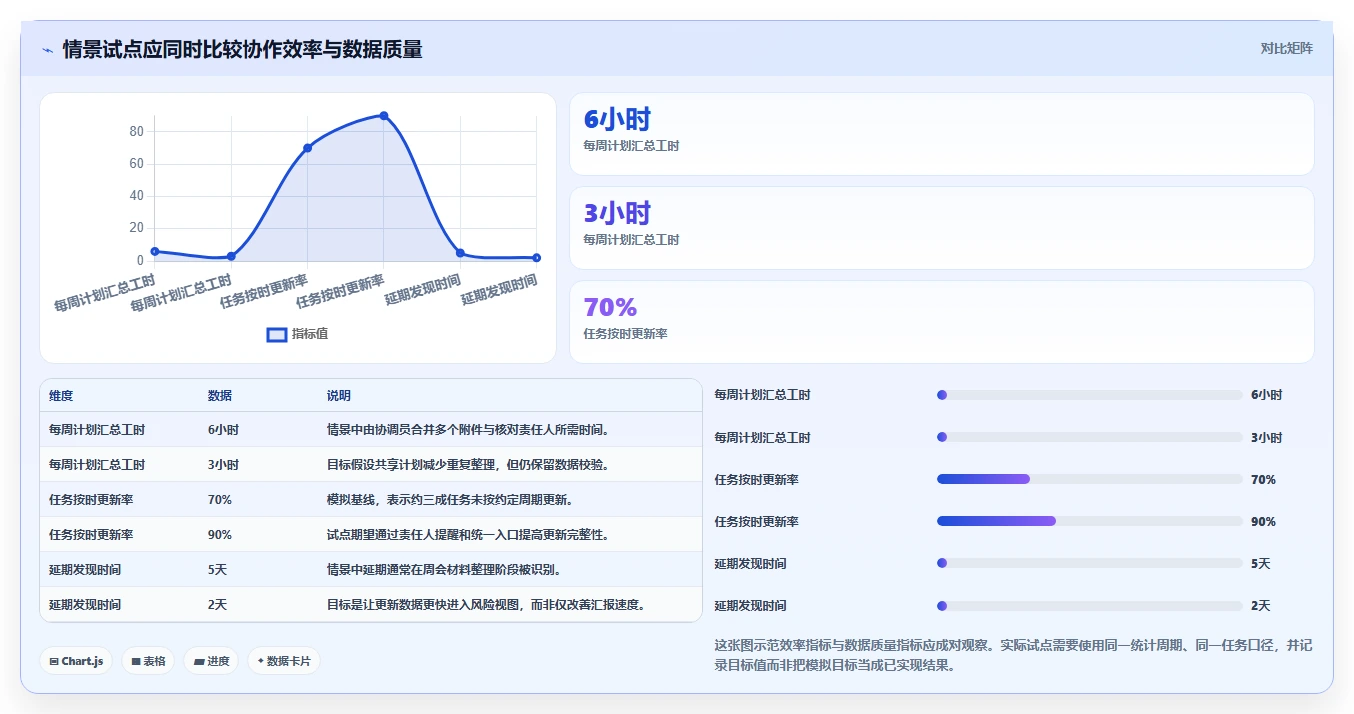Select the 3小时 data card
Viewport: 1354px width, 714px height.
pos(941,228)
